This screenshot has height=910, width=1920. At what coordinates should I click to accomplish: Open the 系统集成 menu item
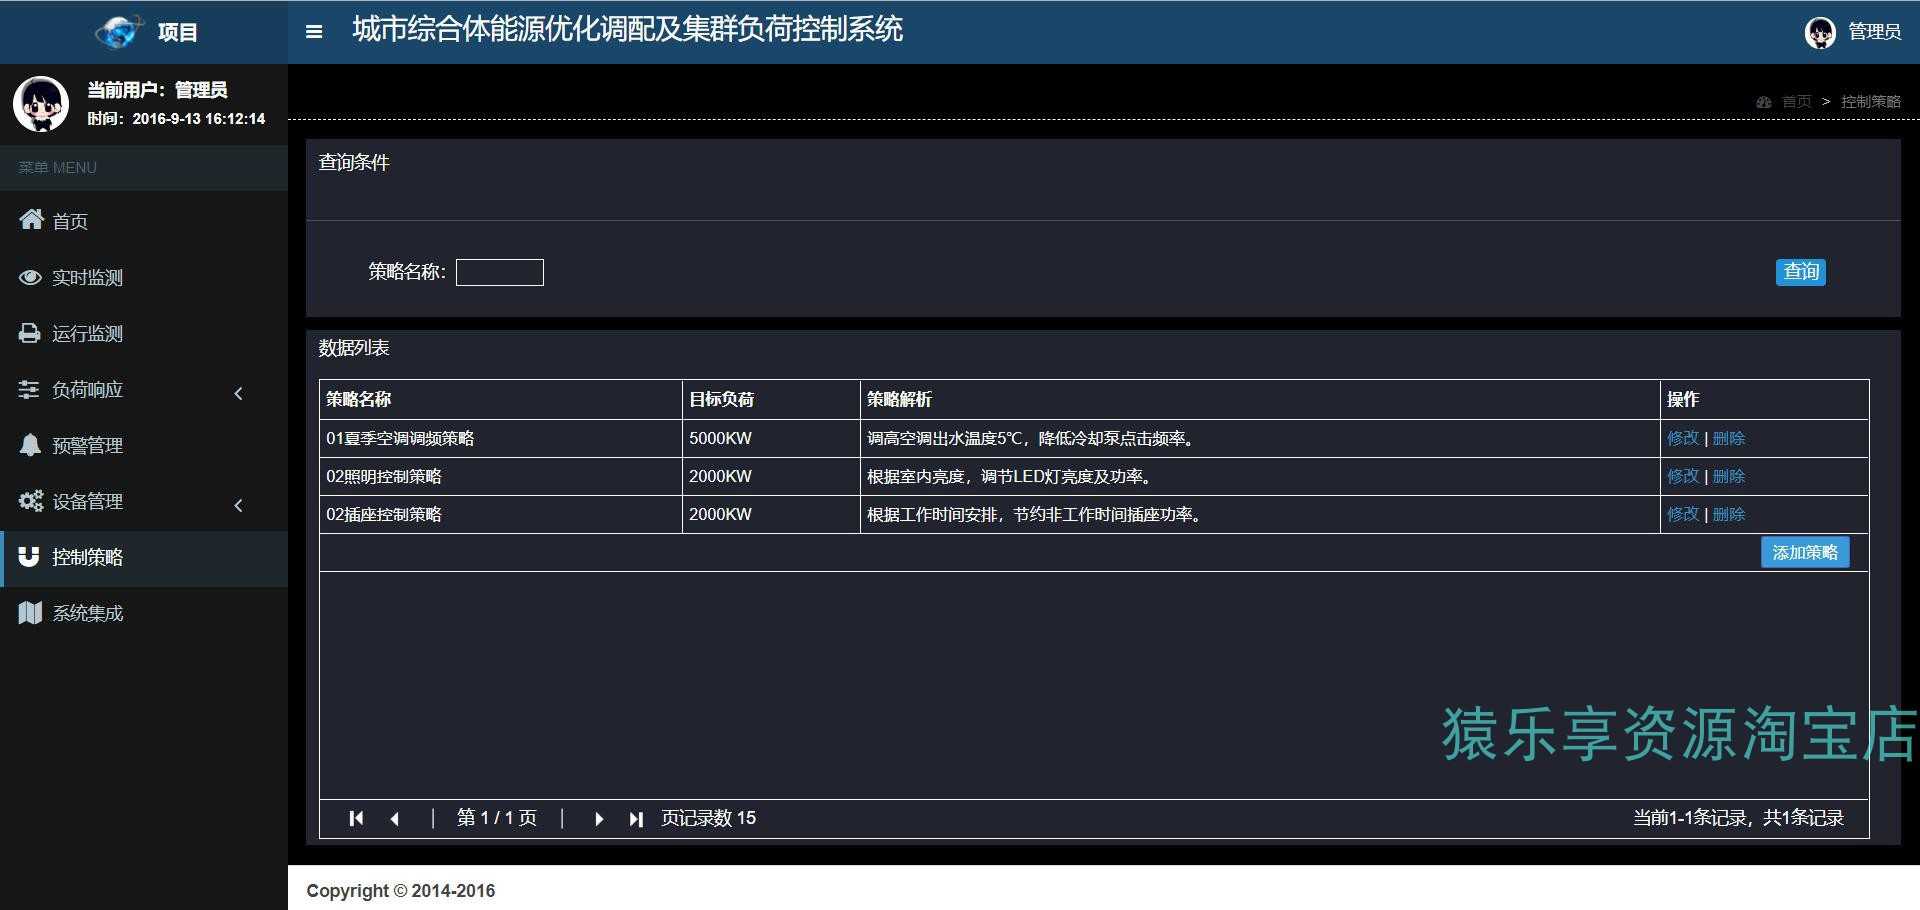click(144, 613)
